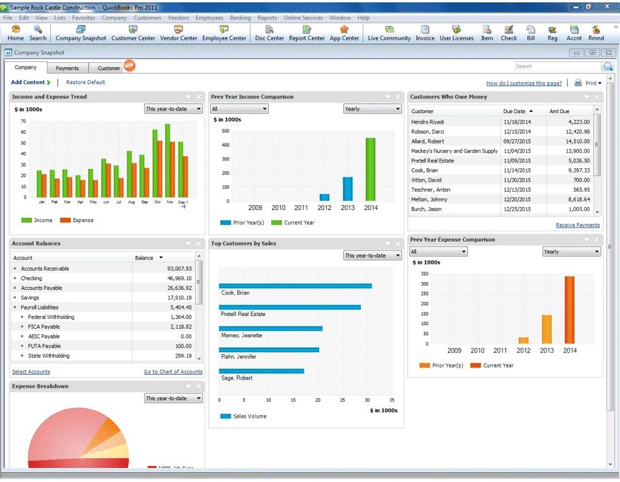Switch to the Payments tab
Viewport: 620px width, 482px height.
coord(67,68)
